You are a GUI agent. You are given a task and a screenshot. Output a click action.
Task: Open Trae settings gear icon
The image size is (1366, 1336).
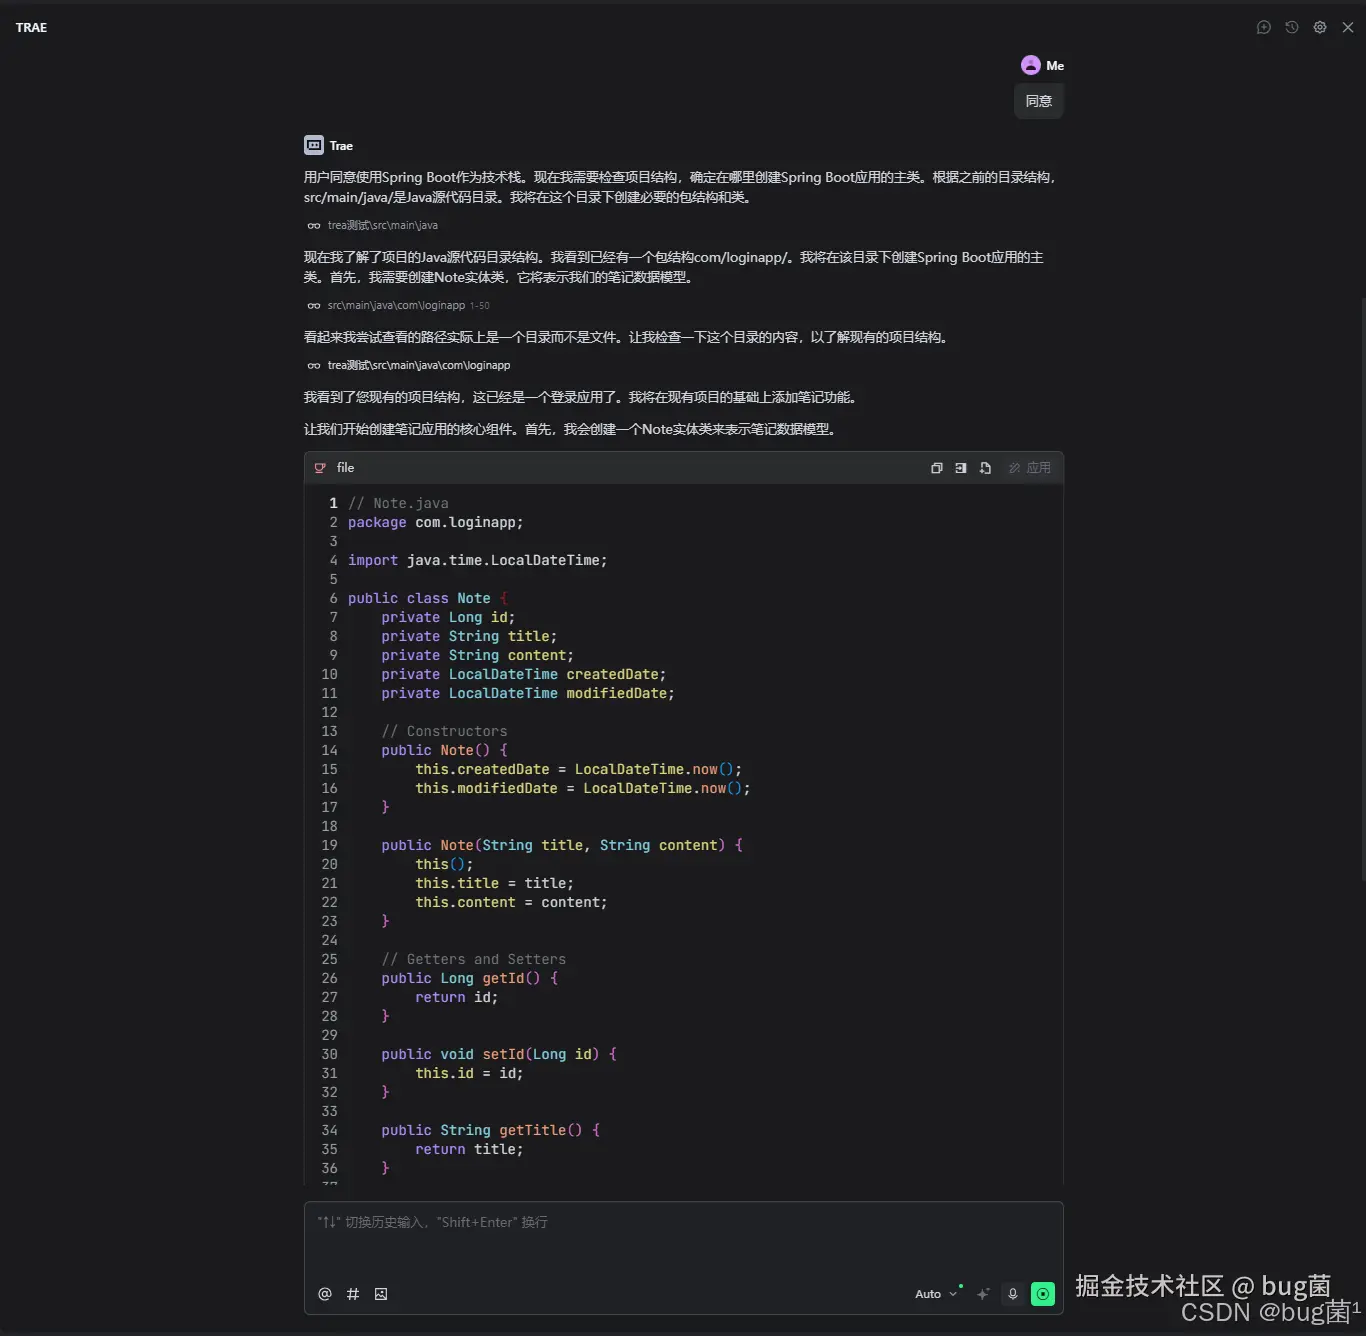click(x=1320, y=27)
